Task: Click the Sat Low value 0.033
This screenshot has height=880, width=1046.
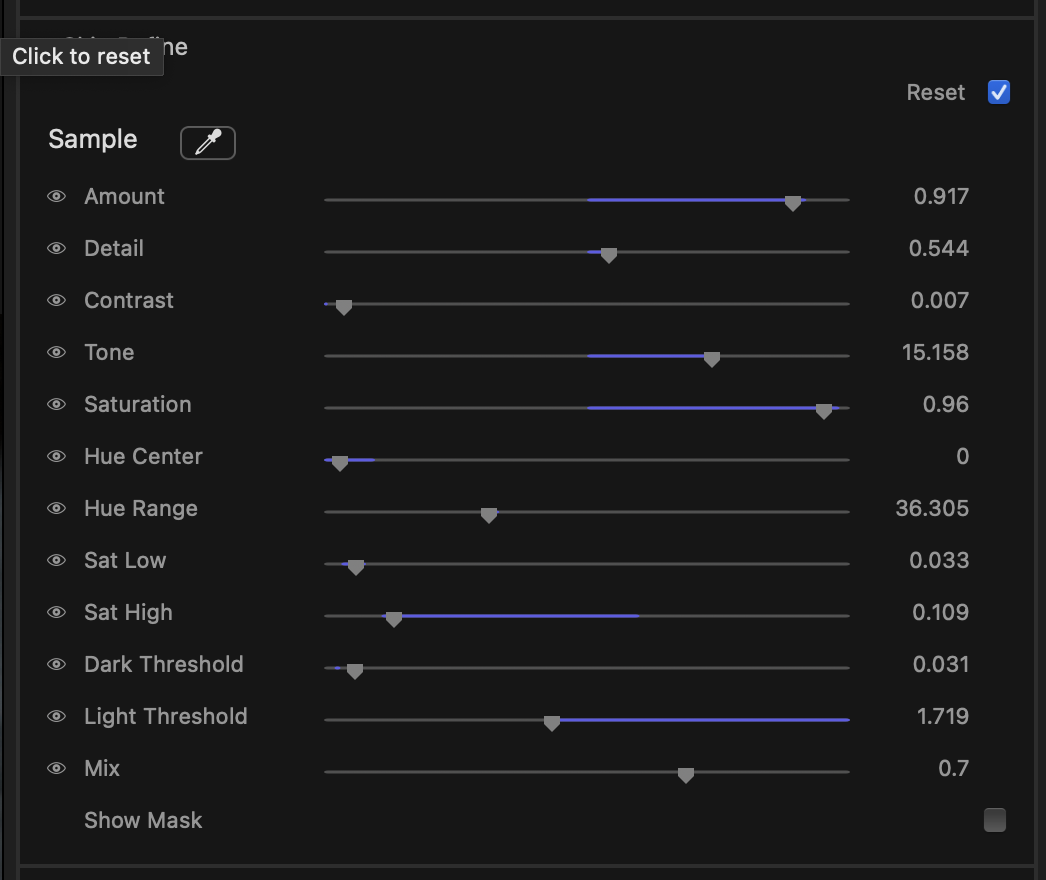Action: [939, 560]
